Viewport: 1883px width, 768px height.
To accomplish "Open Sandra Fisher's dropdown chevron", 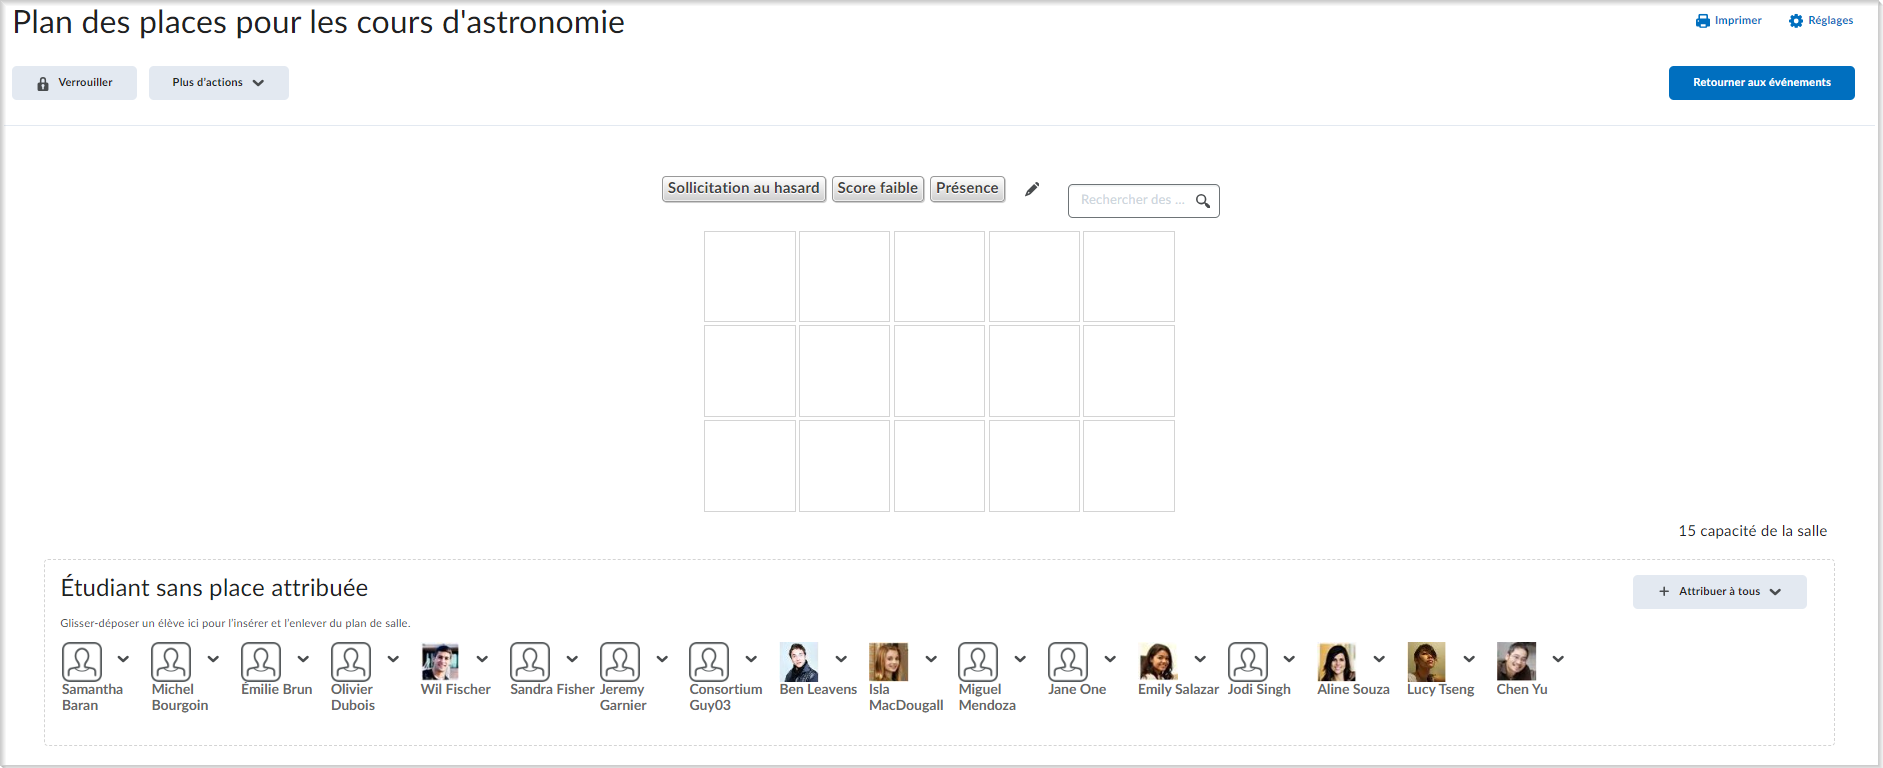I will coord(572,659).
